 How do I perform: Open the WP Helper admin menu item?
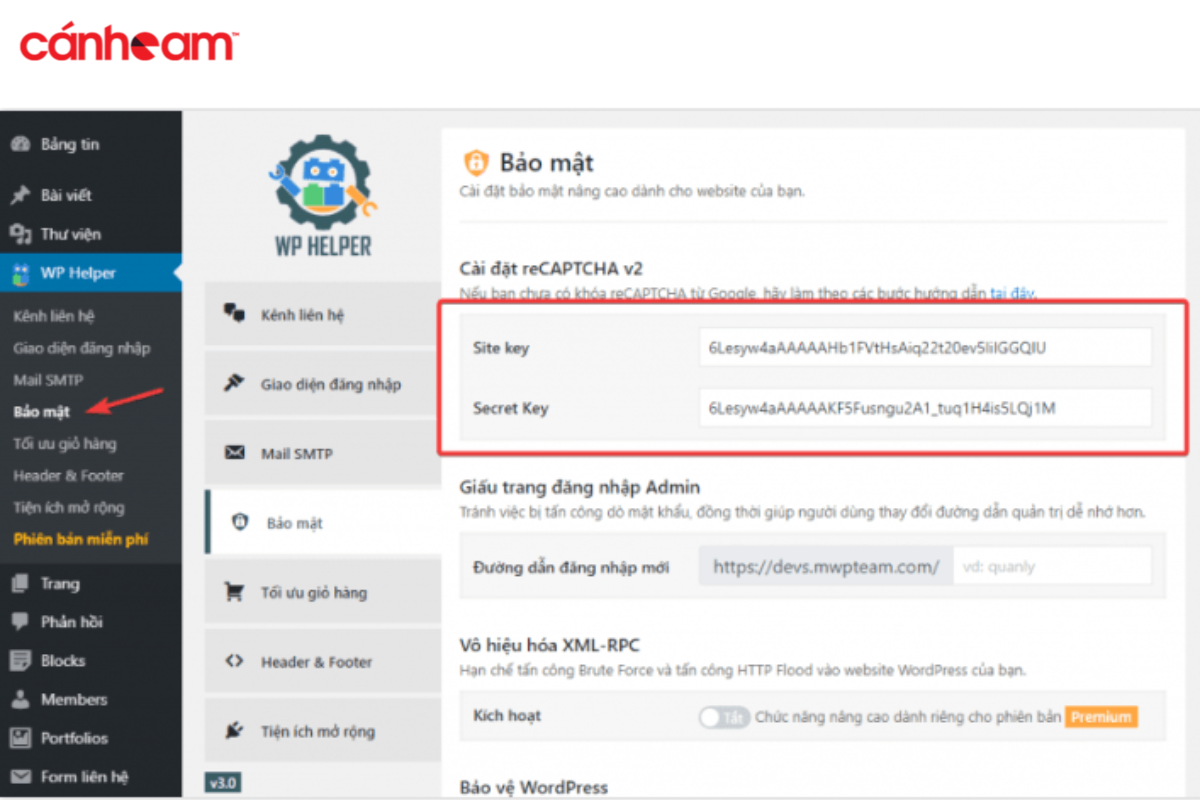click(91, 273)
